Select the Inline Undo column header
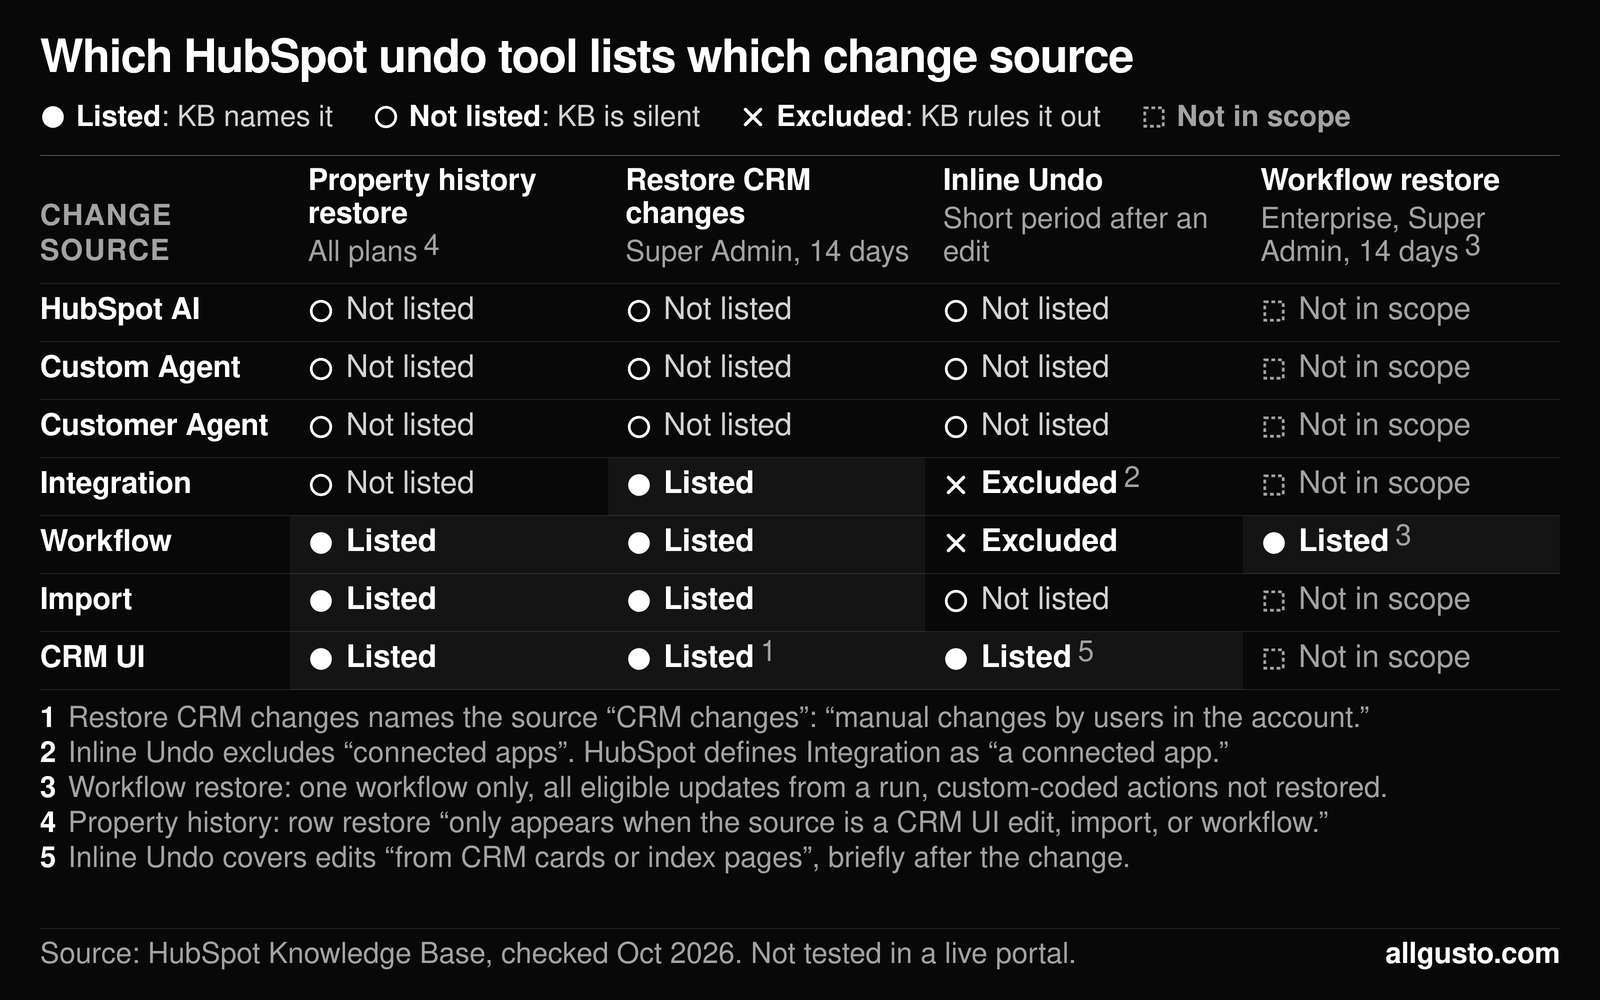1600x1000 pixels. tap(1022, 180)
